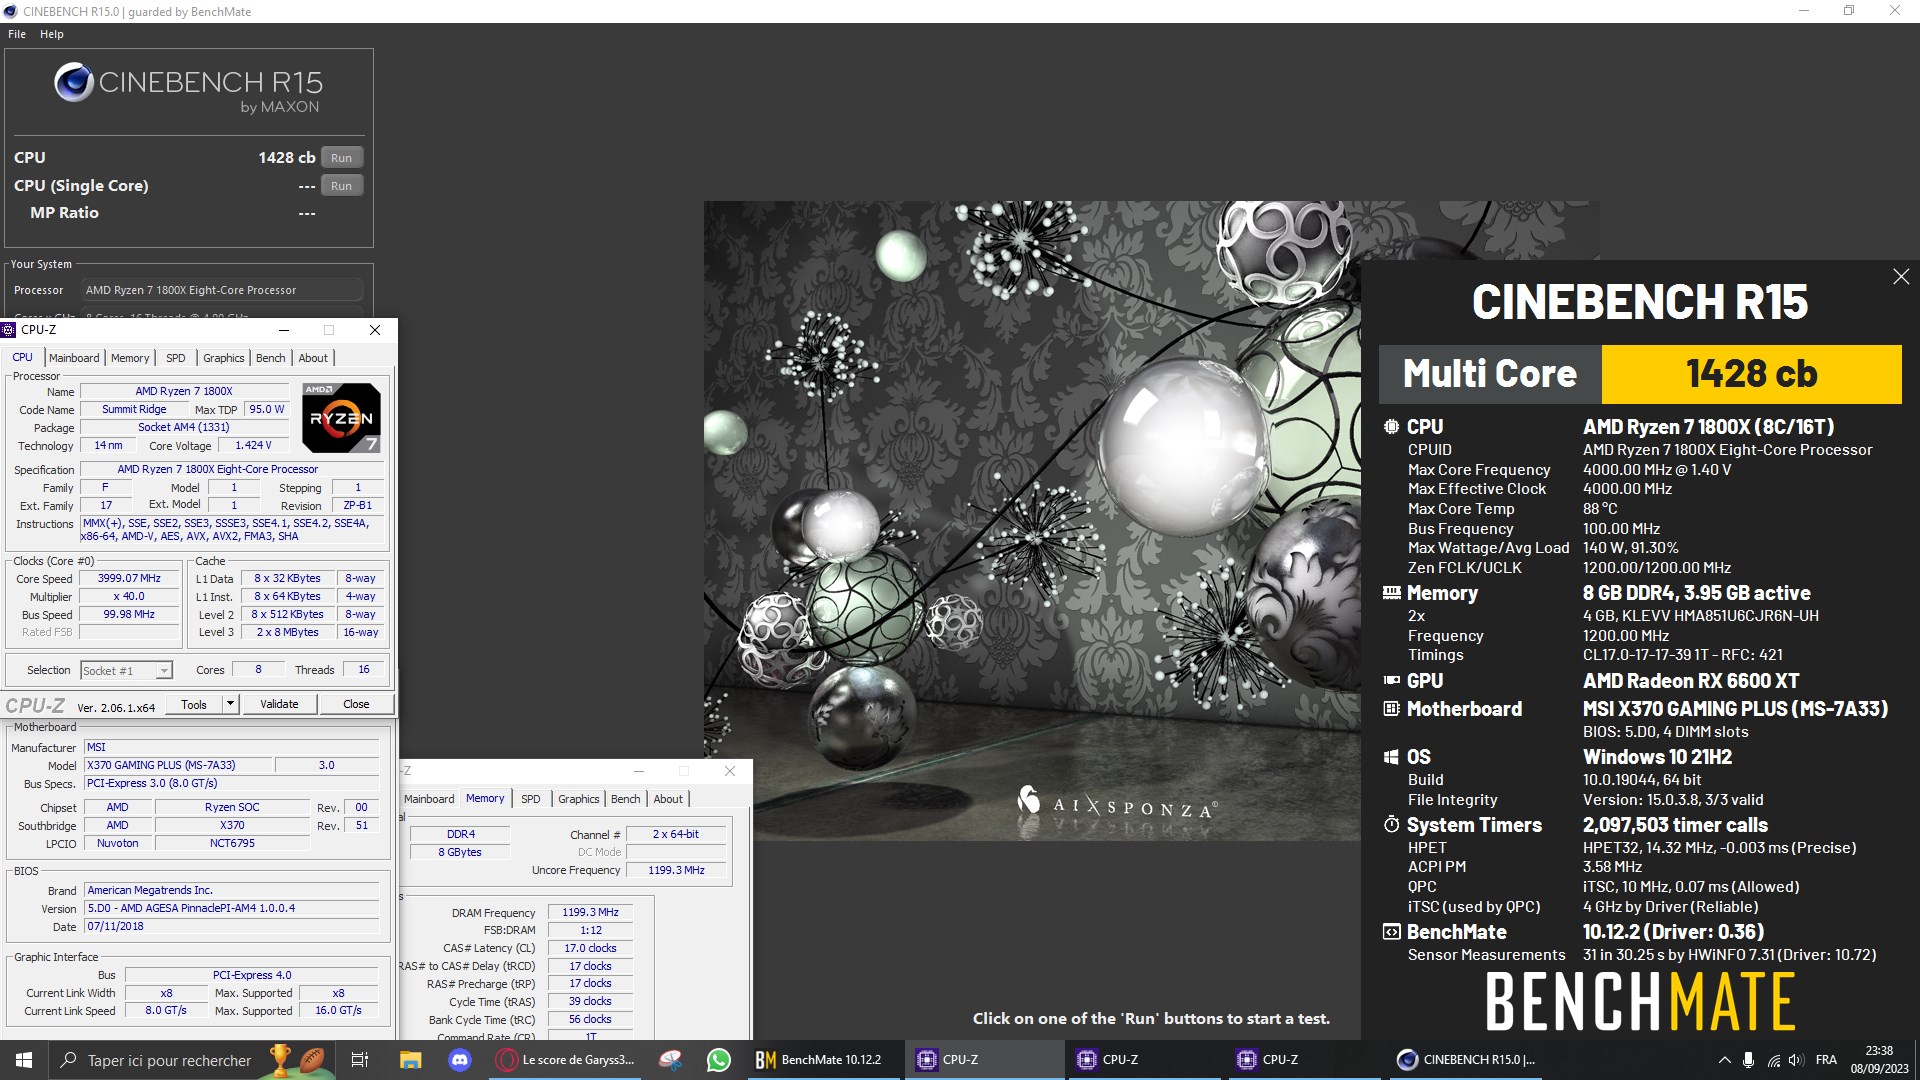Click the Cores field showing 8
1920x1080 pixels.
[258, 670]
